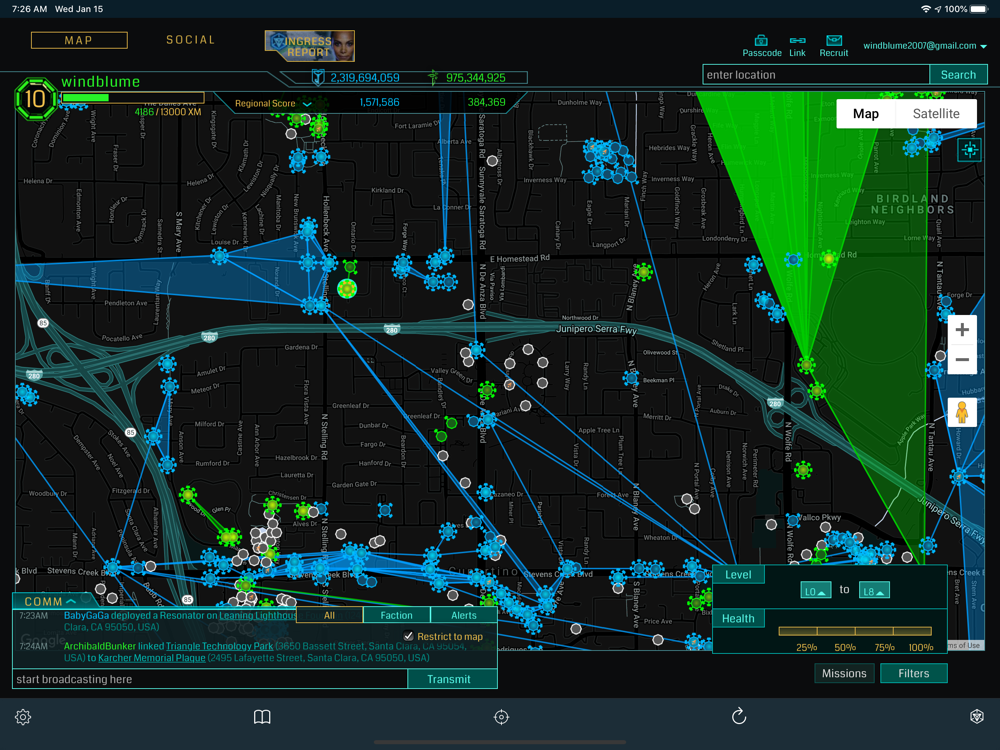Tap the target location icon in bottom toolbar
This screenshot has height=750, width=1000.
point(501,717)
